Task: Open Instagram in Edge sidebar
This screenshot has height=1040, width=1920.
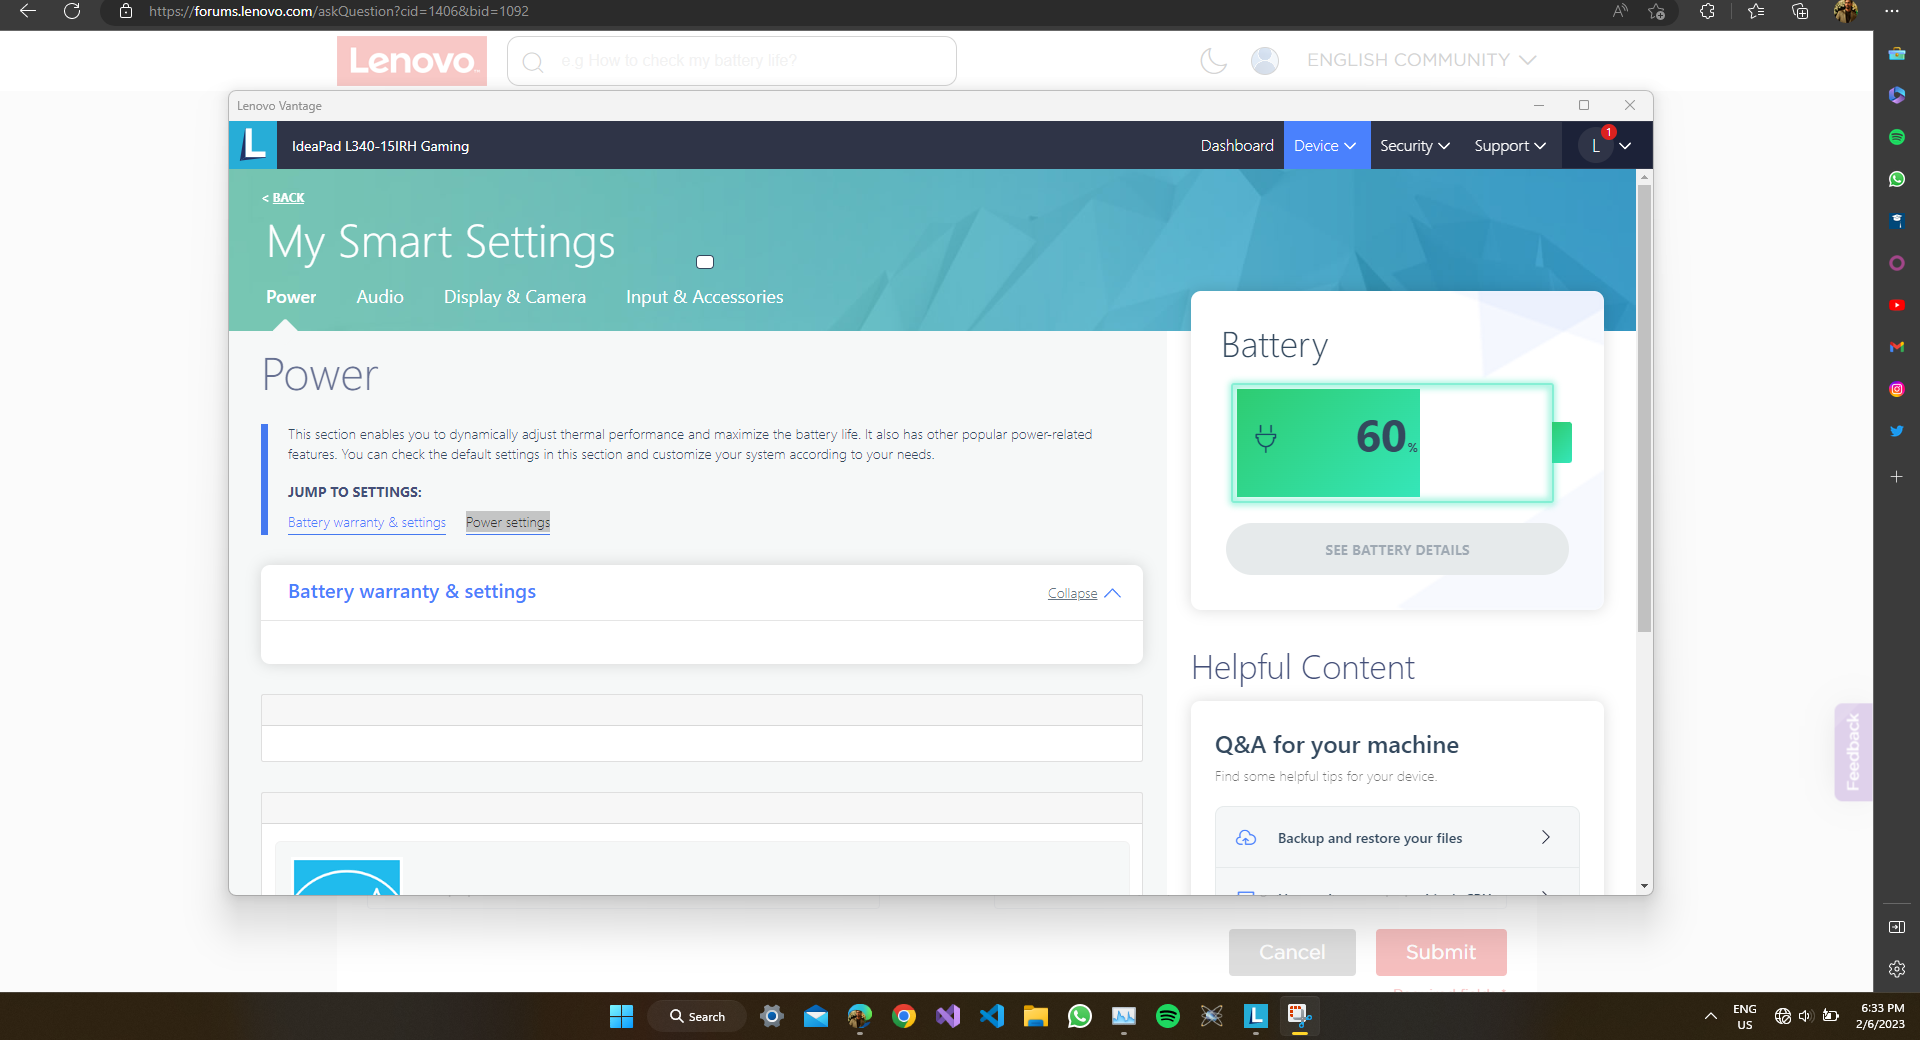Action: 1897,389
